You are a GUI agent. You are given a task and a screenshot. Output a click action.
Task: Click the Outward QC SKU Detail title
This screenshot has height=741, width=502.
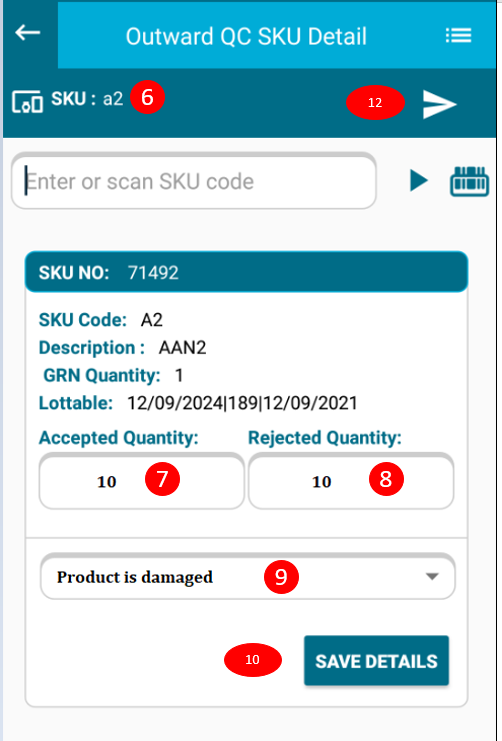[x=246, y=36]
